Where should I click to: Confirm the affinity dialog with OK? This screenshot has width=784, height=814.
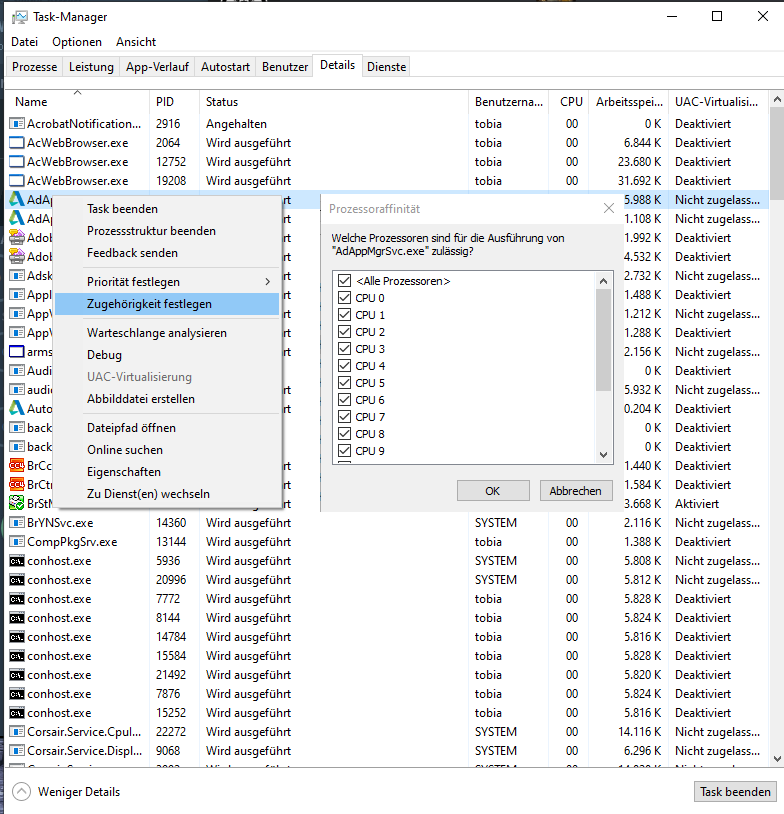click(492, 491)
